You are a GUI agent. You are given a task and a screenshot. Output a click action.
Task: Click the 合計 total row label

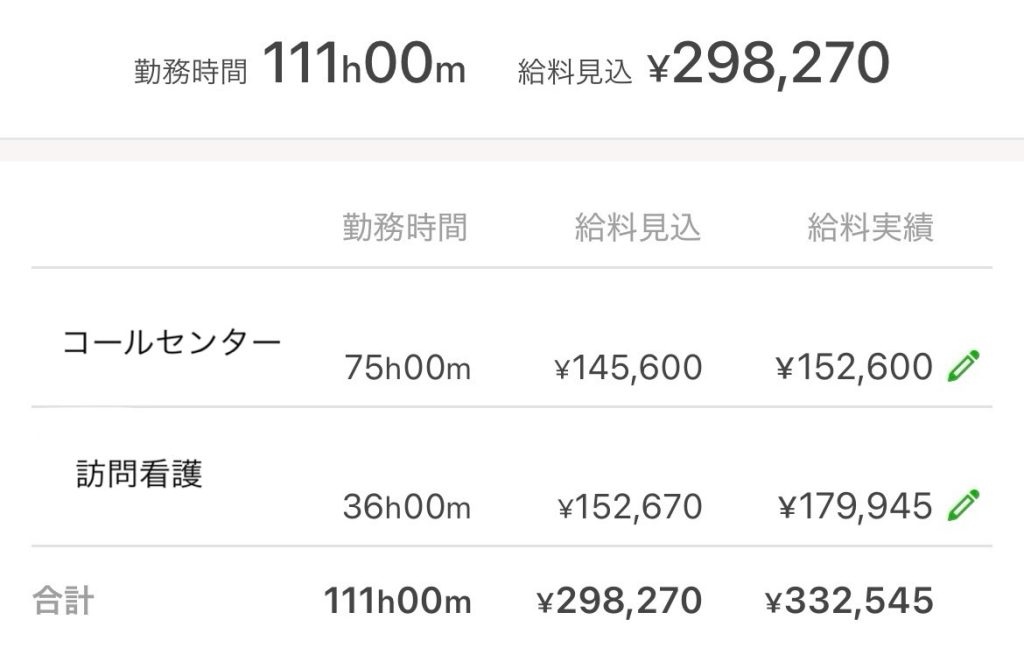click(64, 601)
